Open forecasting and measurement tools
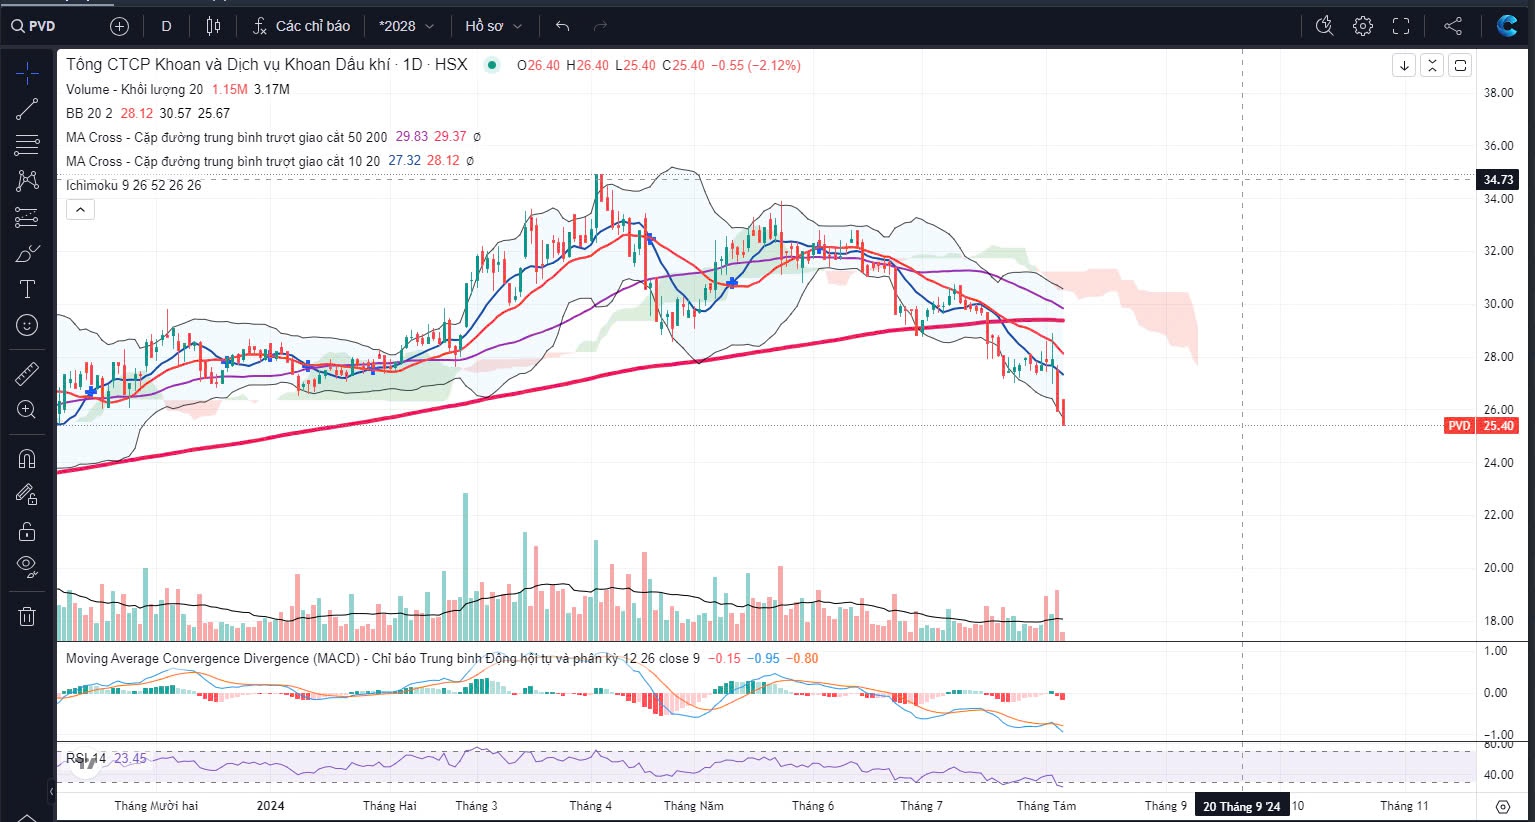This screenshot has height=822, width=1535. (x=27, y=217)
